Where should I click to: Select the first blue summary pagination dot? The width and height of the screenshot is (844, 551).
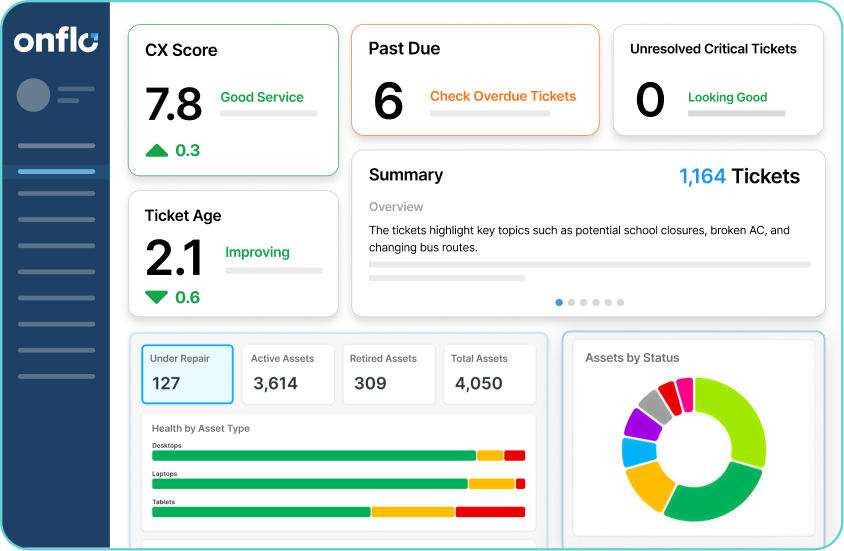[x=559, y=302]
